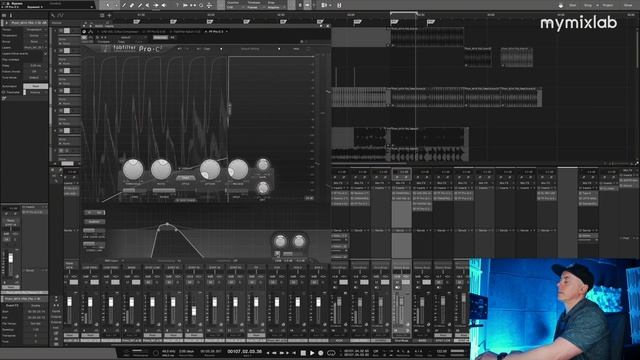Open the Pro-C 2 Style selector button

click(x=185, y=178)
